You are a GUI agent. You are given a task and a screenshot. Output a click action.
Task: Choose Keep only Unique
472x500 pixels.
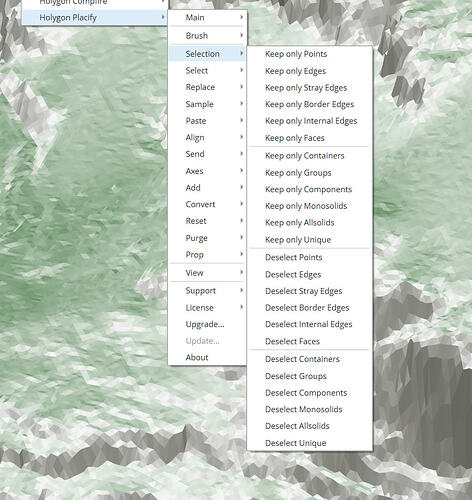[309, 240]
